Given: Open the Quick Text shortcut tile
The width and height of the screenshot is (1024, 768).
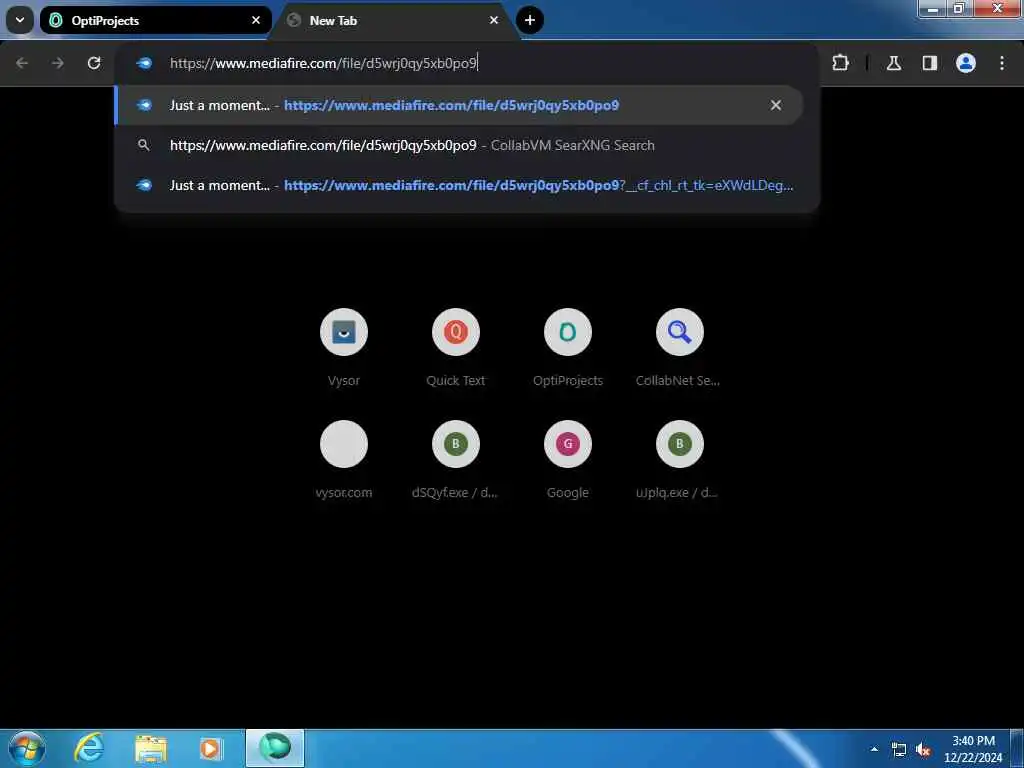Looking at the screenshot, I should click(x=456, y=348).
